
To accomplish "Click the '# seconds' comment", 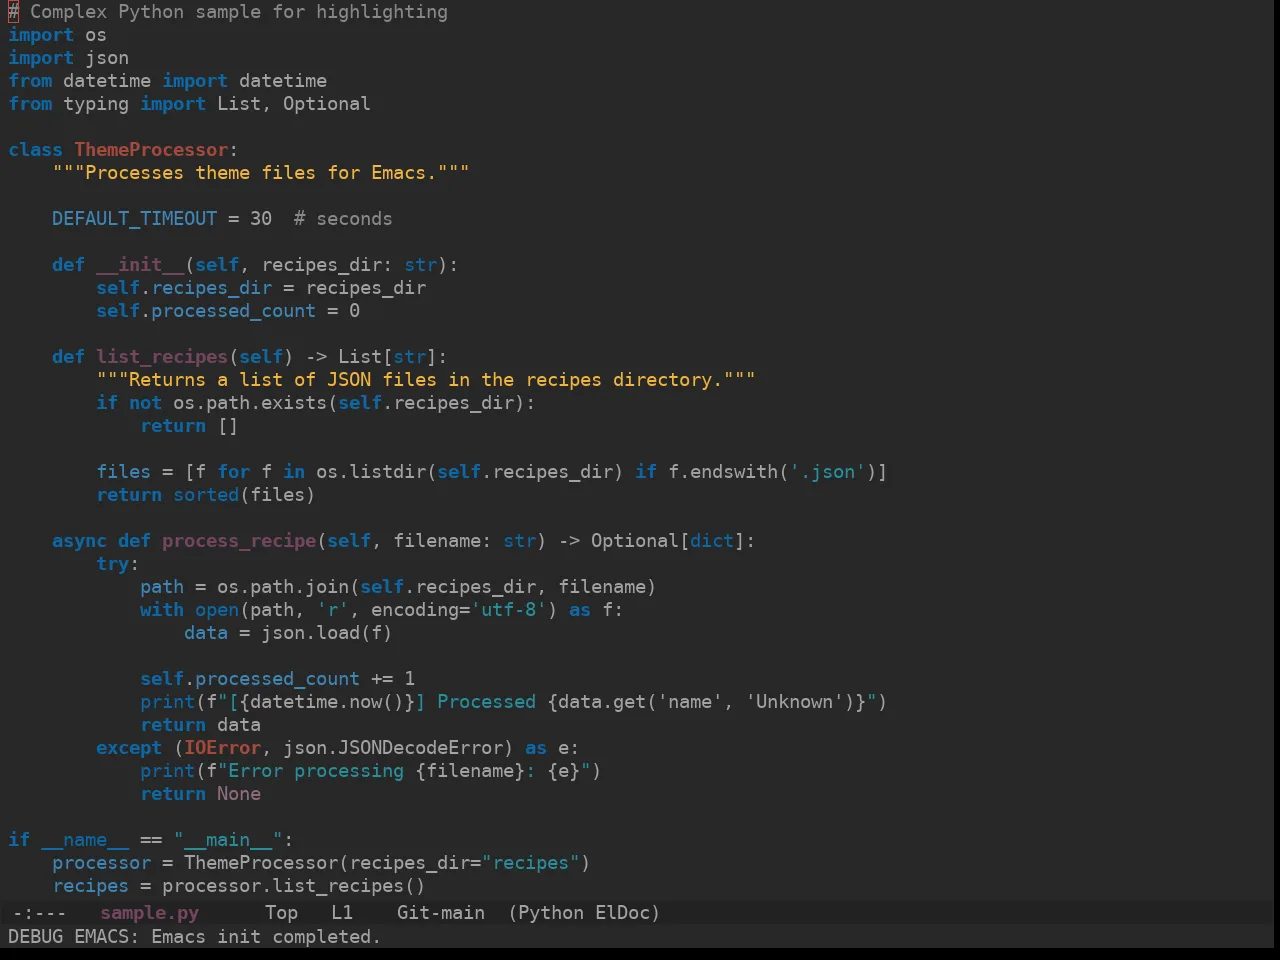I will (x=343, y=218).
